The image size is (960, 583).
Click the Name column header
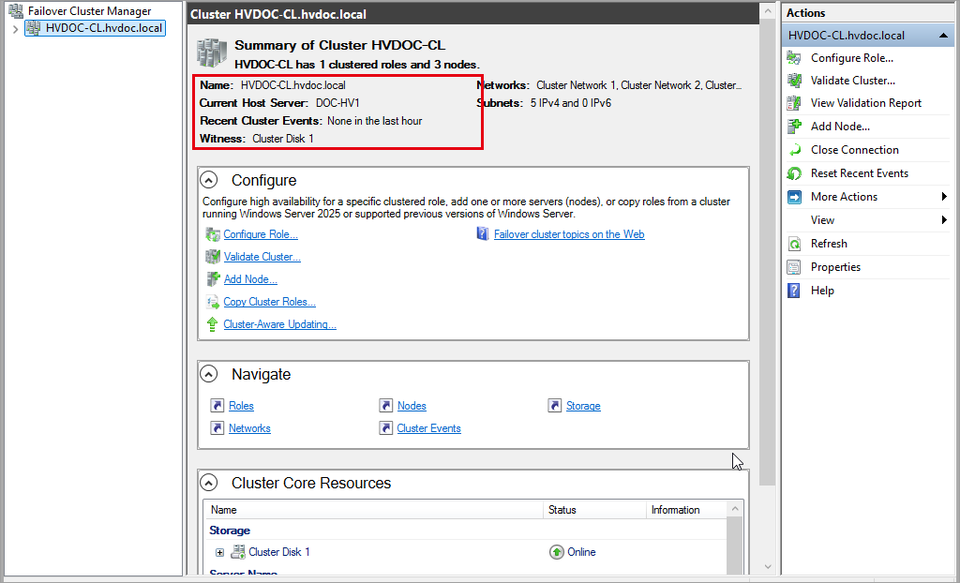click(x=374, y=510)
